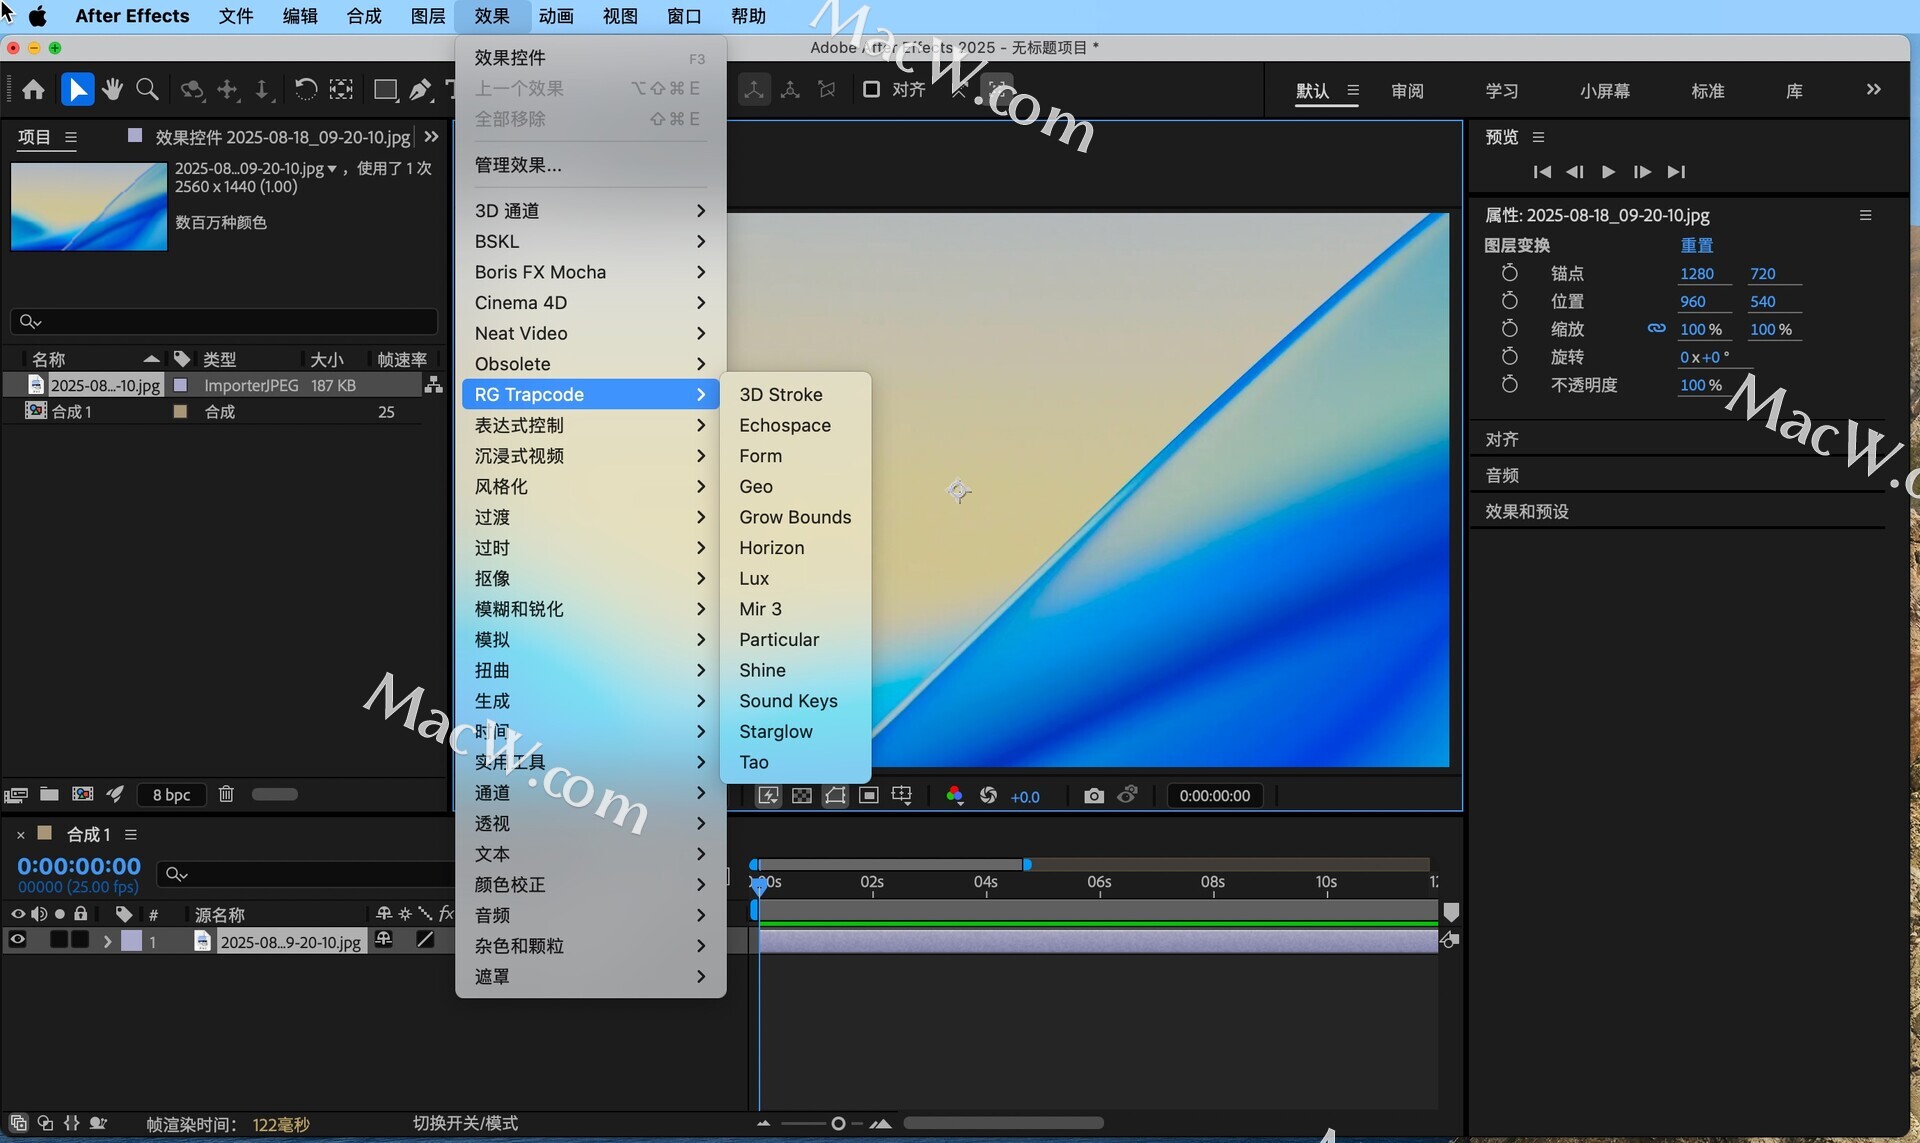This screenshot has height=1143, width=1920.
Task: Switch to the 审阅 workspace
Action: [x=1407, y=91]
